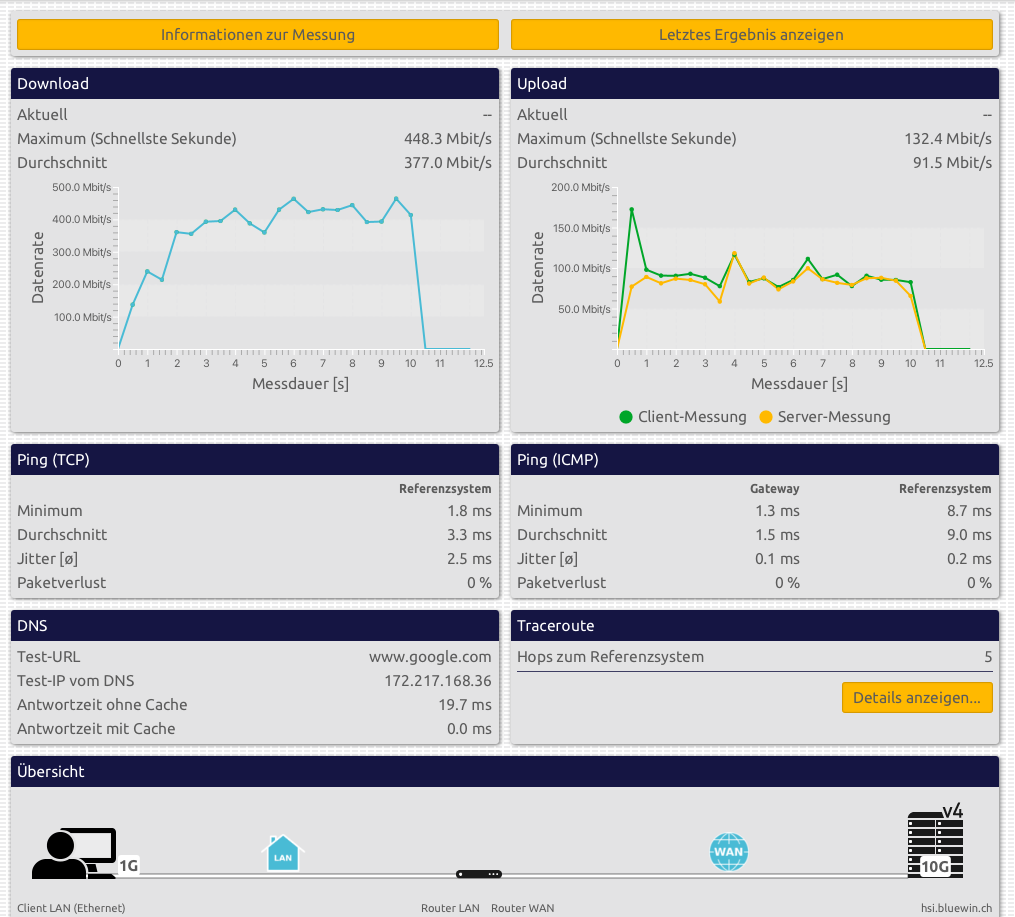This screenshot has height=917, width=1015.
Task: Select download average value 377.0 Mbit/s
Action: pos(447,162)
